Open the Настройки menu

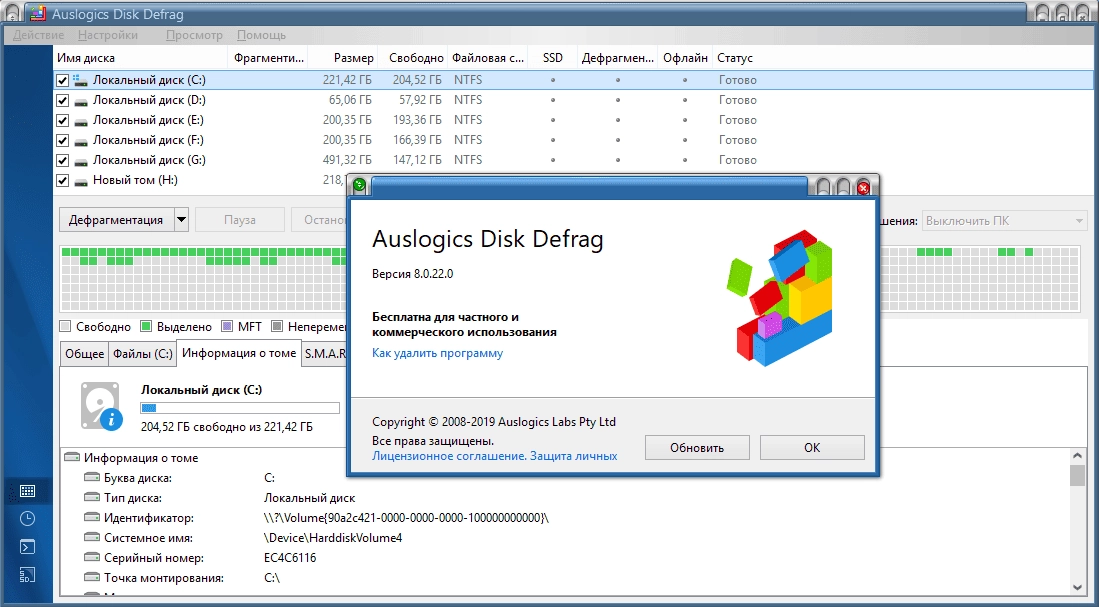pyautogui.click(x=108, y=34)
